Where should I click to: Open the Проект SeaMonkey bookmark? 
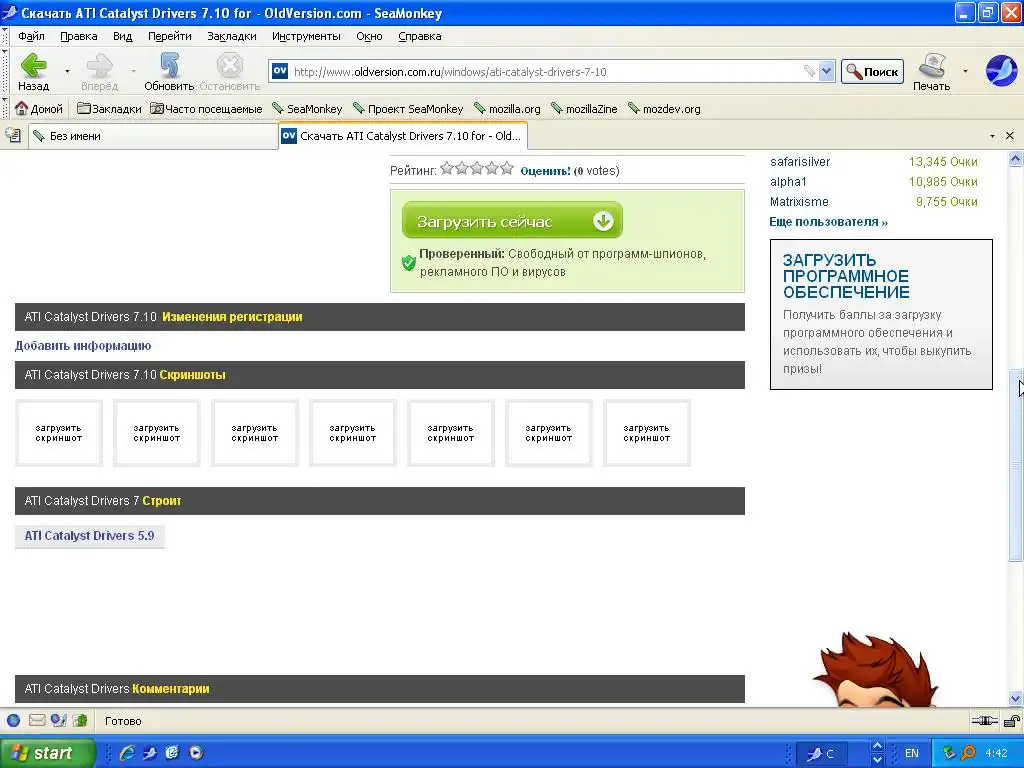click(408, 108)
